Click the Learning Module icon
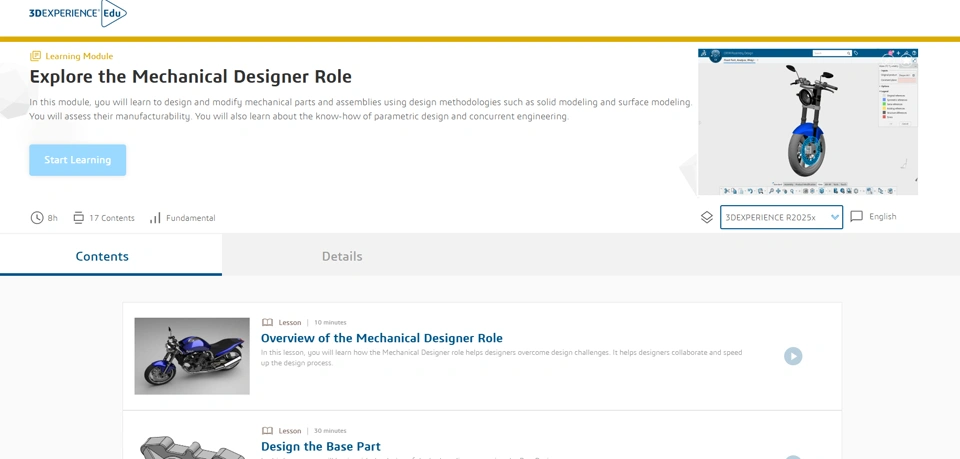The image size is (960, 459). tap(36, 56)
